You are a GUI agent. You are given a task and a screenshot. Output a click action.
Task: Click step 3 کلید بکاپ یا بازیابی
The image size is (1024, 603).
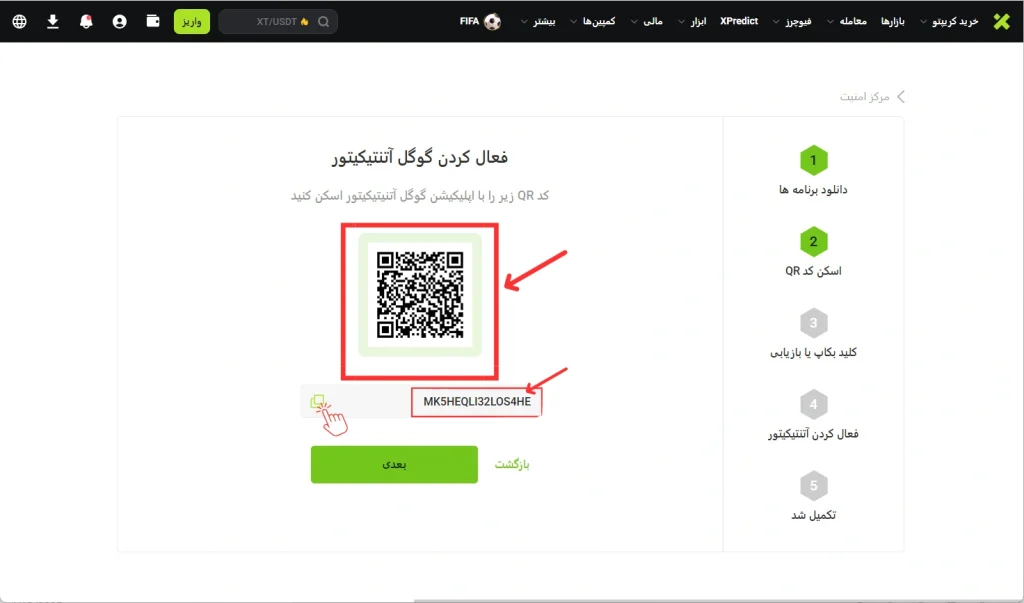(813, 335)
